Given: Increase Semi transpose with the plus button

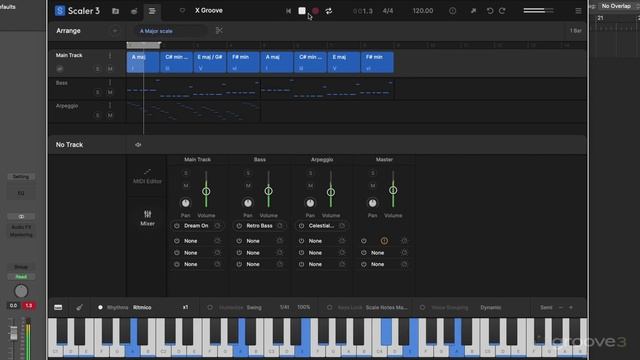Looking at the screenshot, I should [571, 307].
